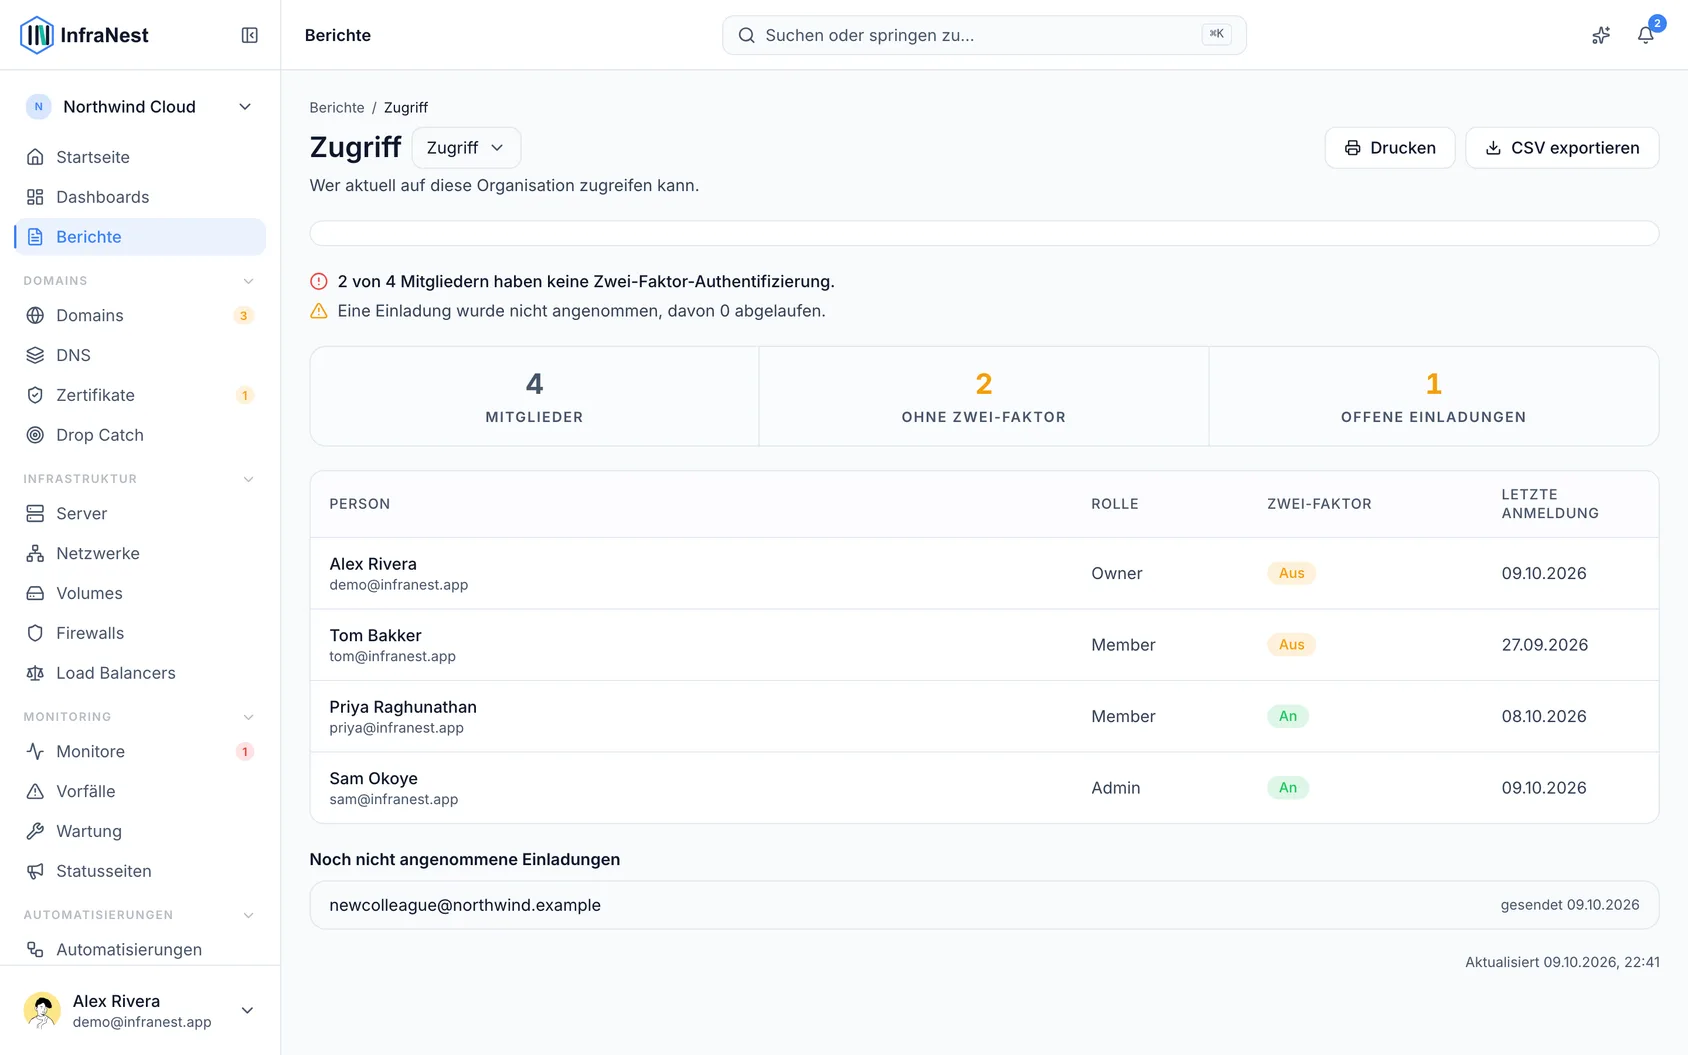Screen dimensions: 1688x1055
Task: Click the Startseite home icon
Action: click(x=35, y=157)
